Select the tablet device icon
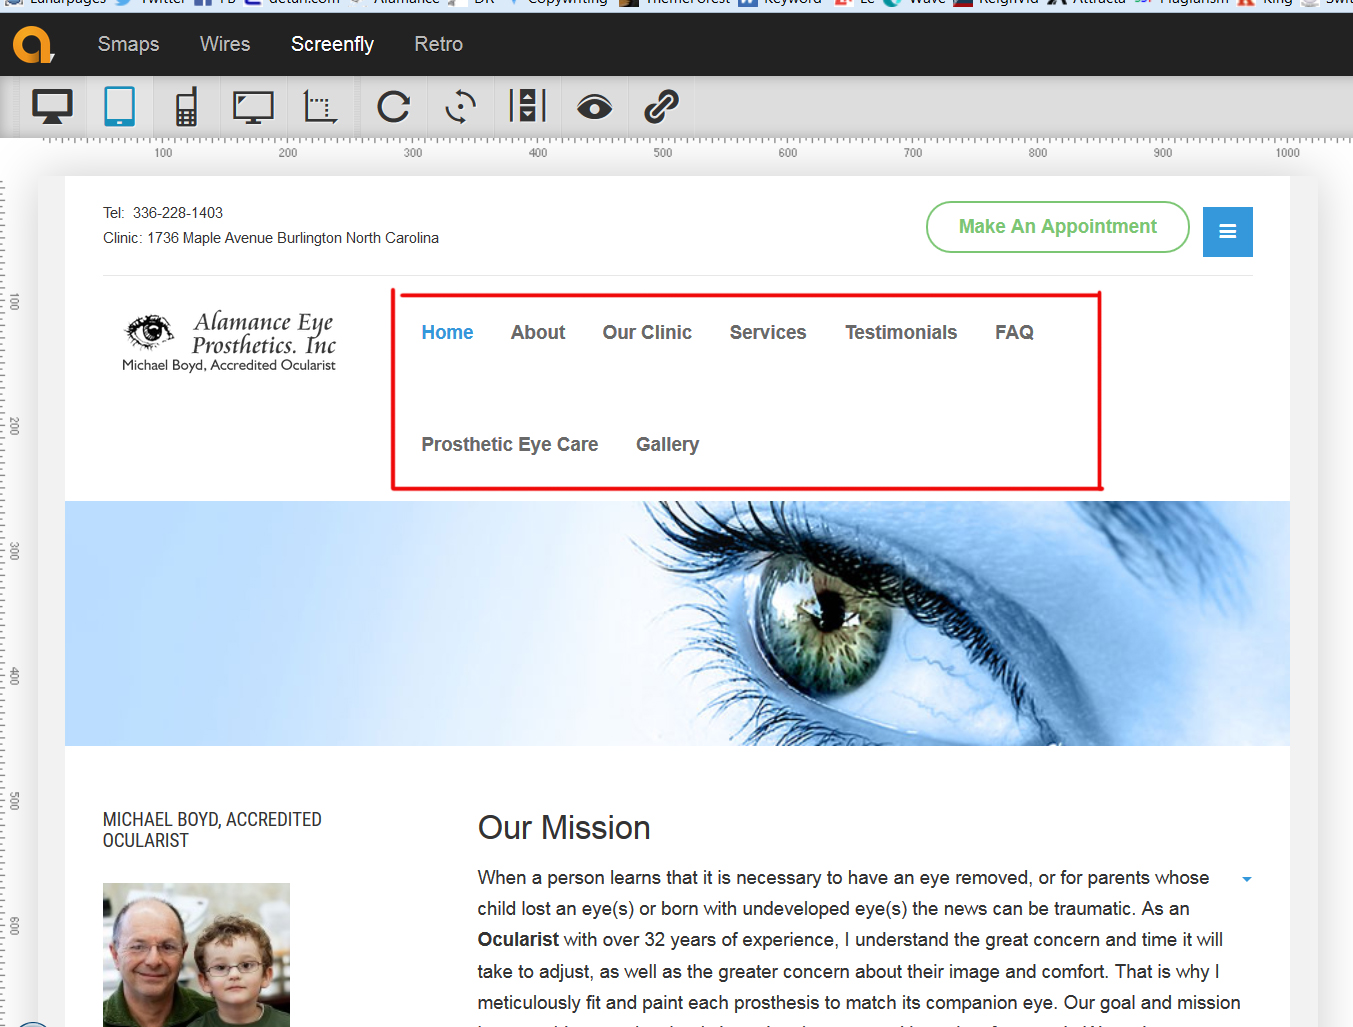The width and height of the screenshot is (1353, 1027). point(119,106)
